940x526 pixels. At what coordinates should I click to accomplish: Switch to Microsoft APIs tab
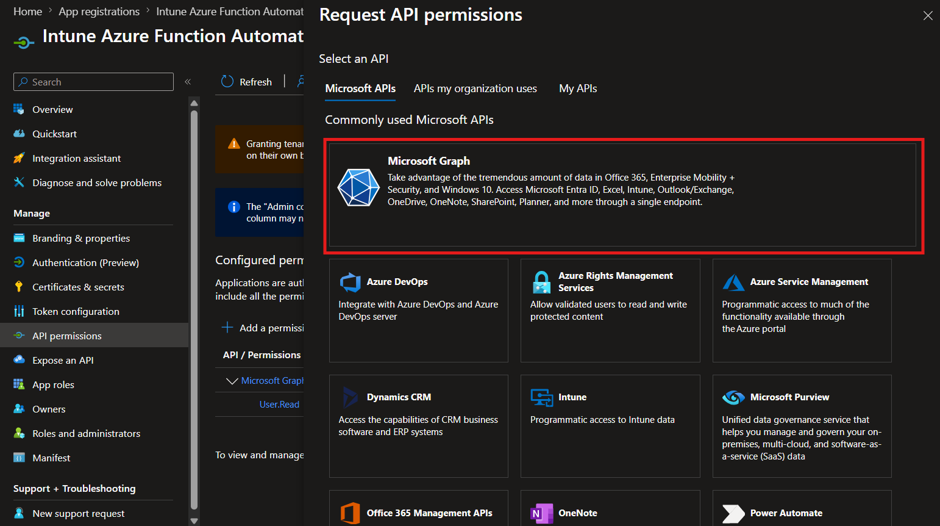point(360,88)
